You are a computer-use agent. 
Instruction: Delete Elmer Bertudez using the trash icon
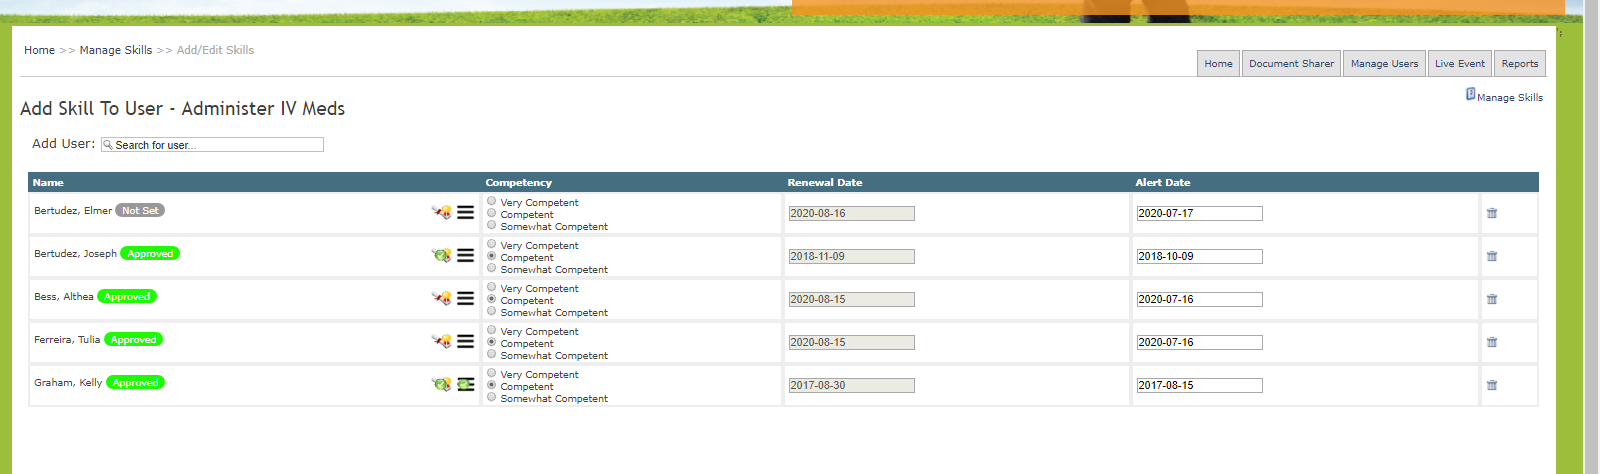click(x=1492, y=213)
